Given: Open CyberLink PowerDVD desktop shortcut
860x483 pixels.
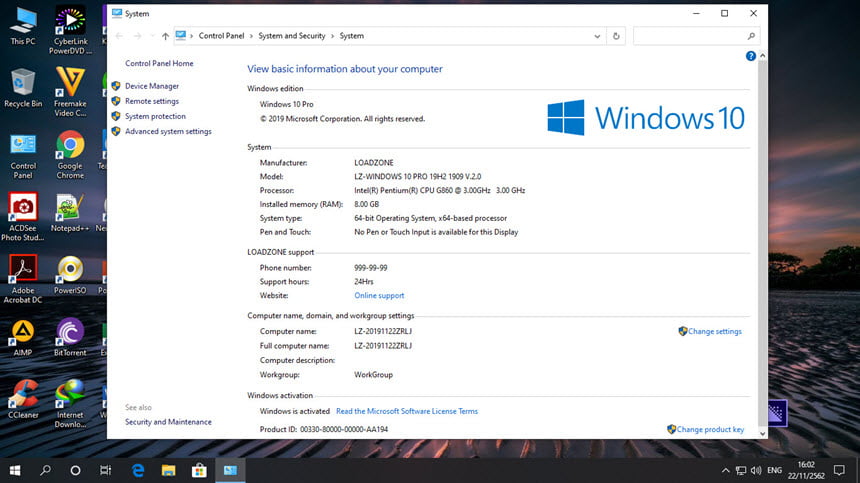Looking at the screenshot, I should [x=70, y=30].
